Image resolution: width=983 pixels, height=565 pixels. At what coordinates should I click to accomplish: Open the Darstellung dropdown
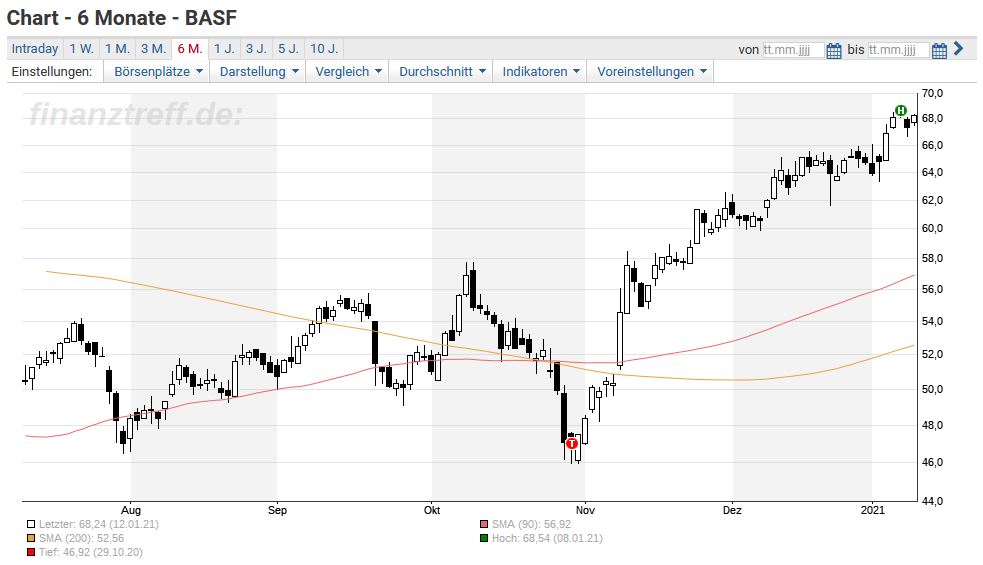point(258,71)
